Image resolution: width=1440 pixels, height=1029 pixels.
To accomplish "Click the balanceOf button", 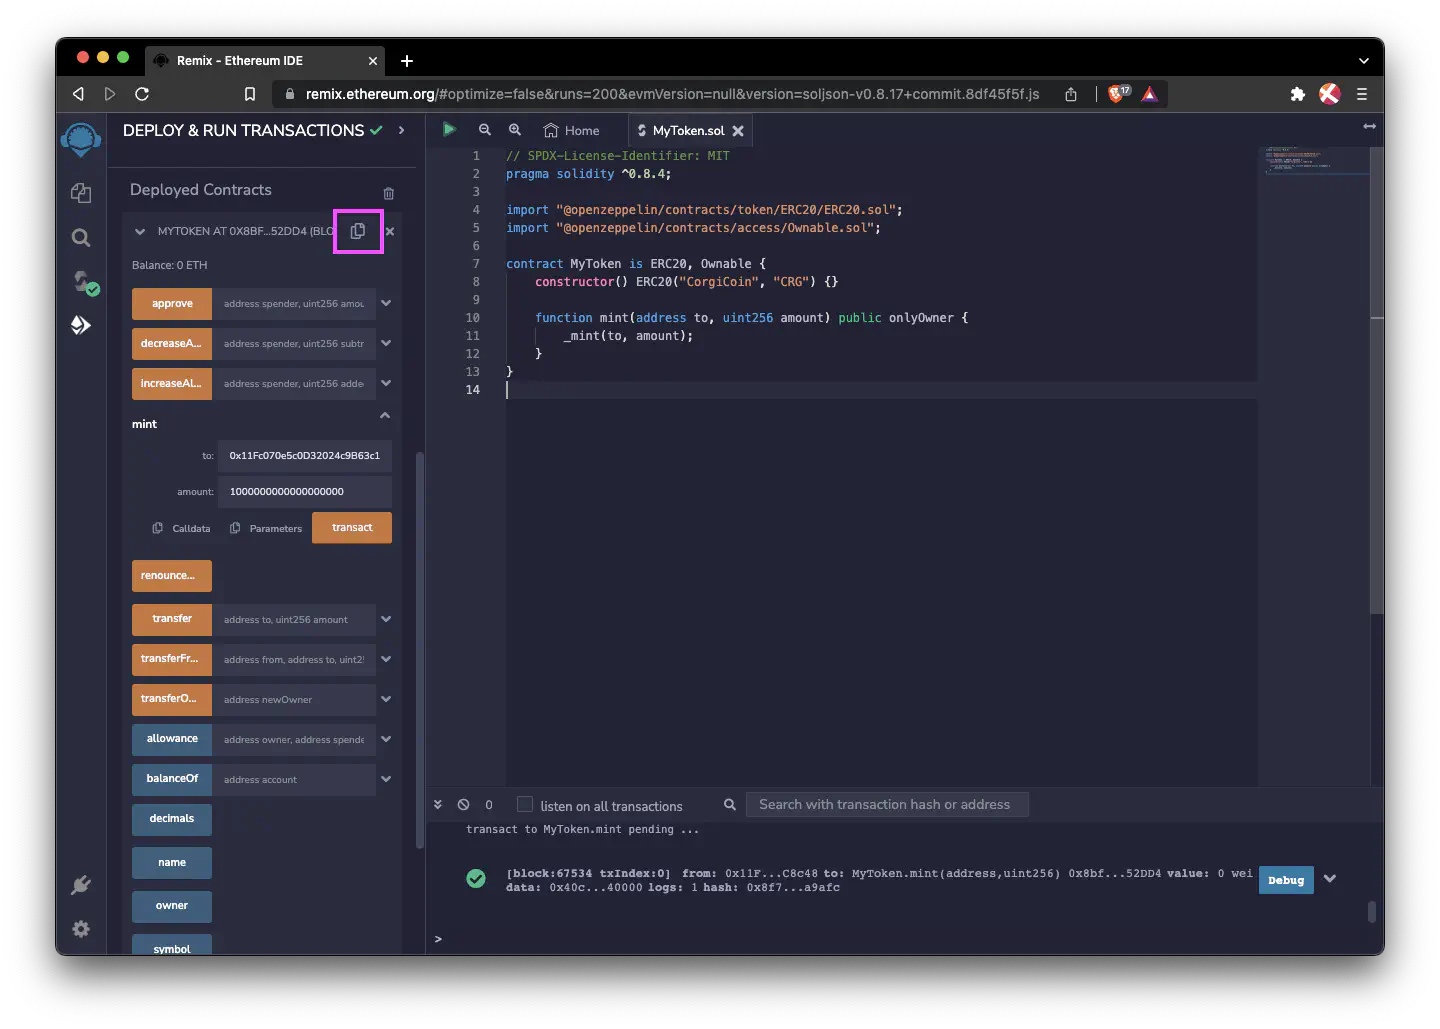I will (x=172, y=779).
